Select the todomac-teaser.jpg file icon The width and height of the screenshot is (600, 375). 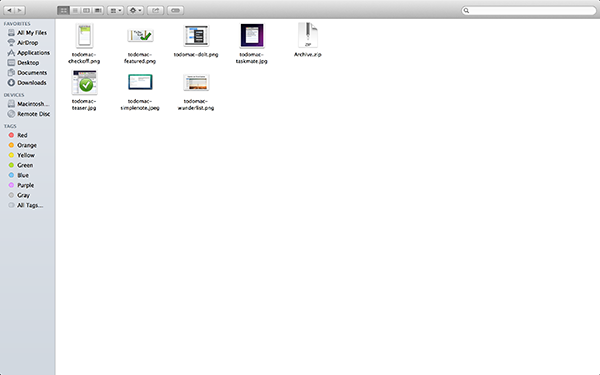tap(85, 82)
